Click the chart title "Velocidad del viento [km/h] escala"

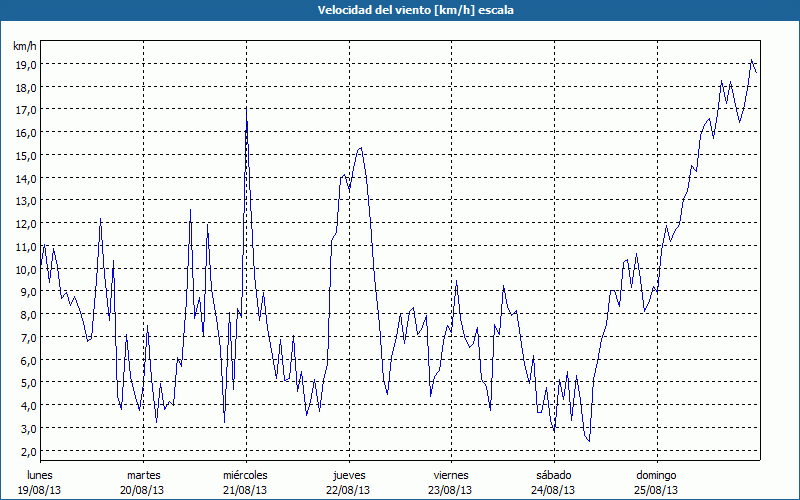[400, 11]
